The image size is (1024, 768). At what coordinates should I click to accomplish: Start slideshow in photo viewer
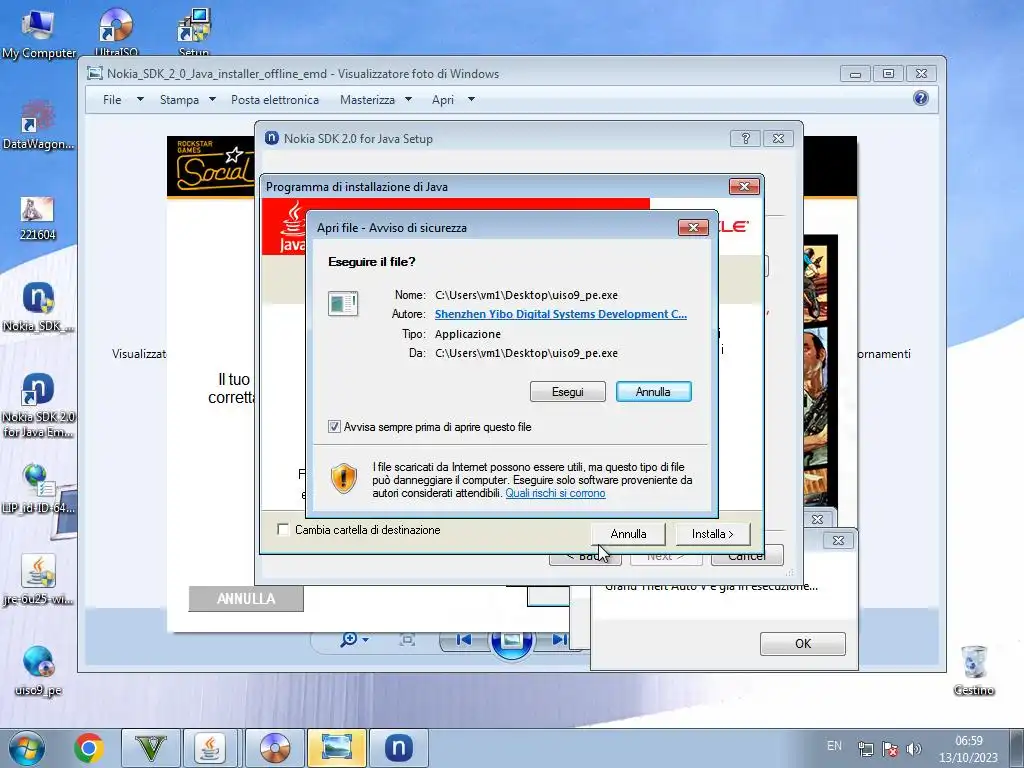[511, 640]
